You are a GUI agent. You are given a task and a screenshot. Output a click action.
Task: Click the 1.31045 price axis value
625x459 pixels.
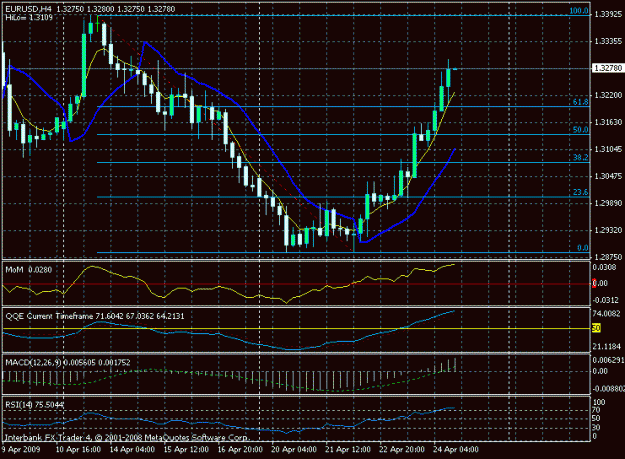coord(608,149)
